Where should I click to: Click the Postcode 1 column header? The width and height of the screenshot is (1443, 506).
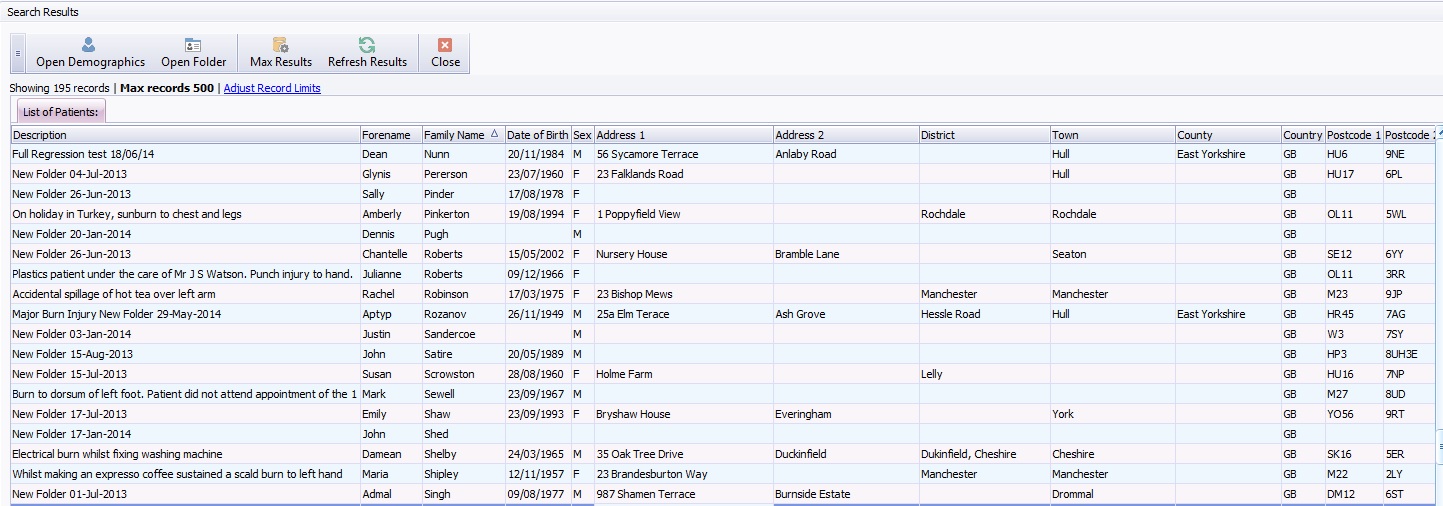pos(1352,135)
